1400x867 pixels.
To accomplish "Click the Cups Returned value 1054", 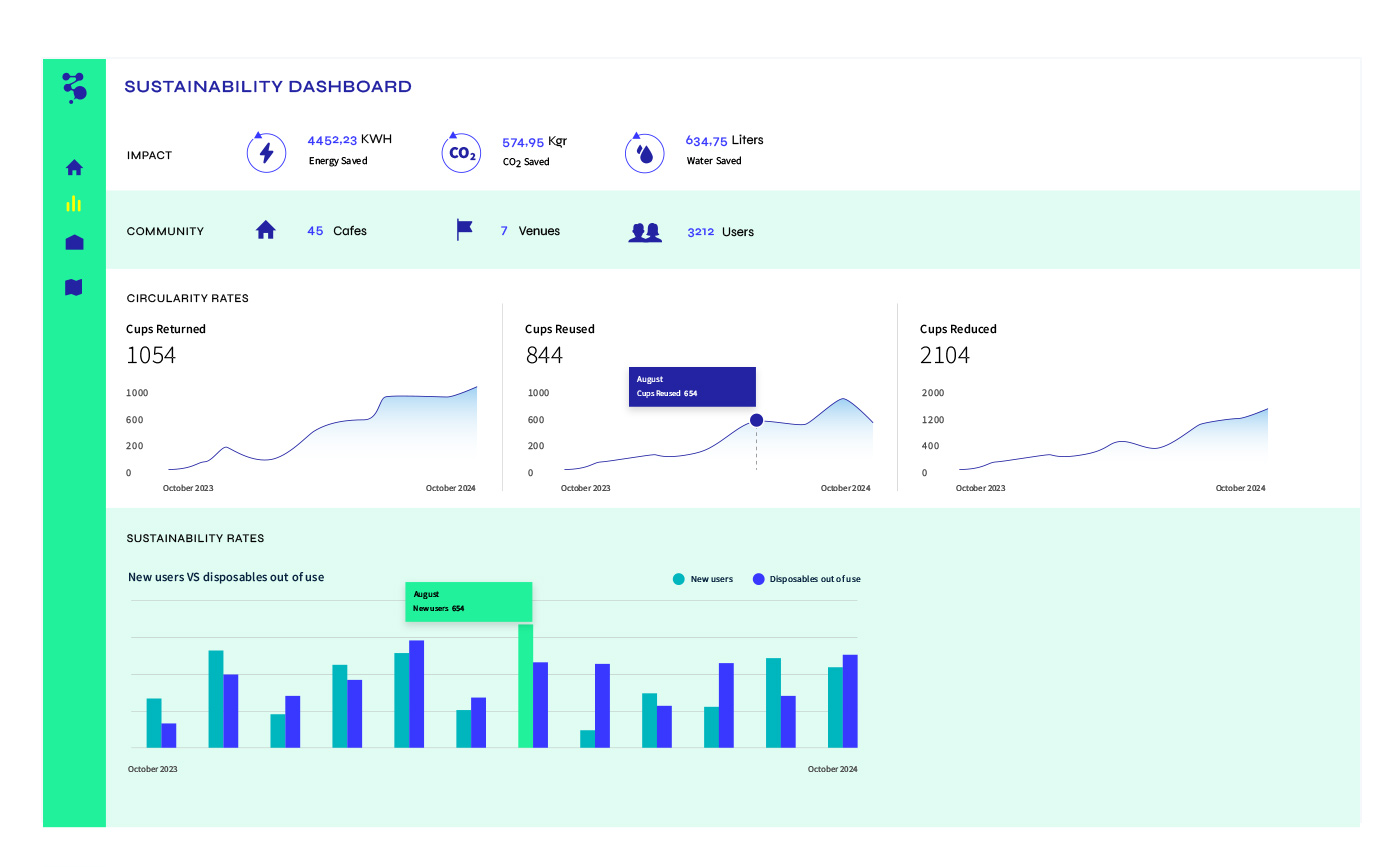I will coord(151,355).
